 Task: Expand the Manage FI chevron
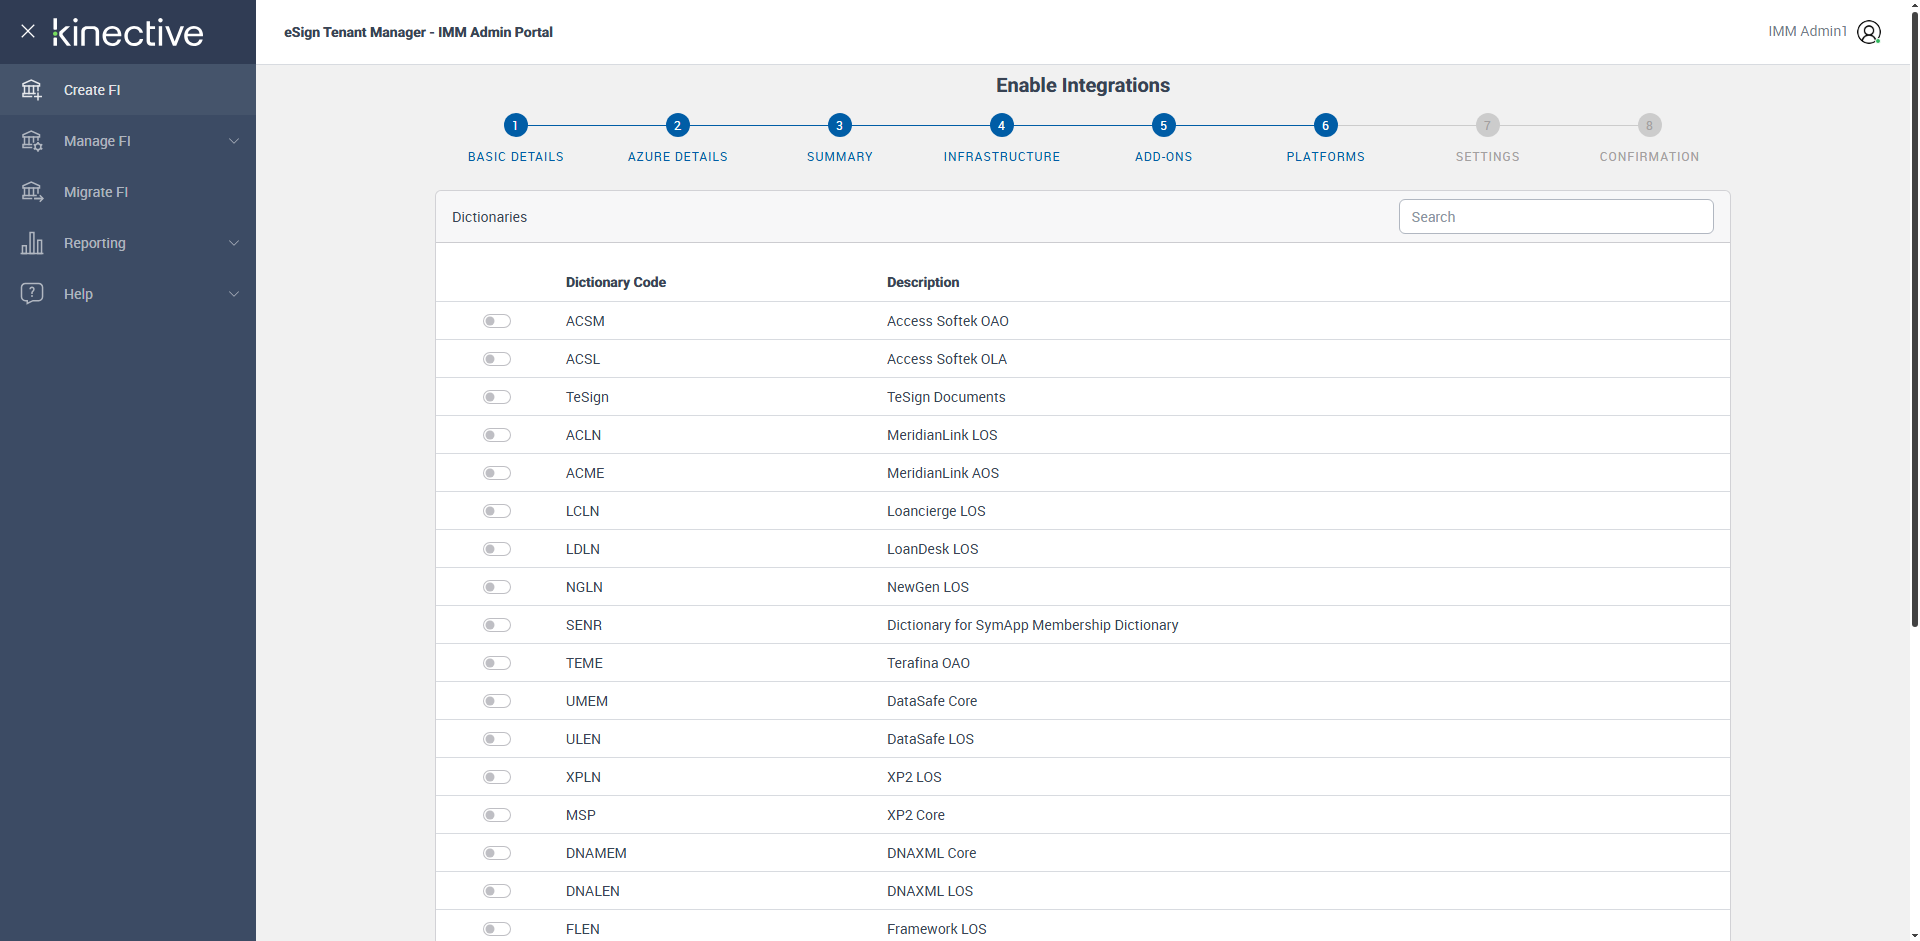coord(234,141)
